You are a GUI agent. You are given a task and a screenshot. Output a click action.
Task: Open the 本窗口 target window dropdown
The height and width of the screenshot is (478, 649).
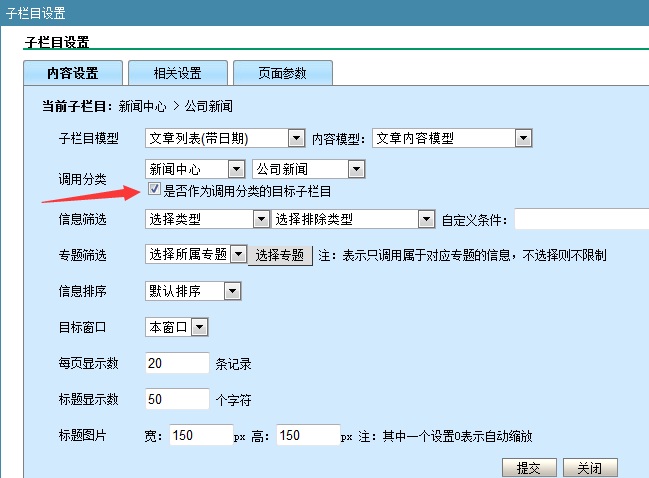click(176, 327)
